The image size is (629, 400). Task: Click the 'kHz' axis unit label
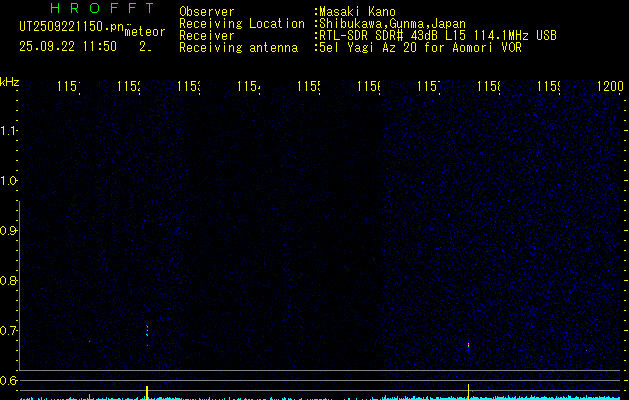click(x=9, y=82)
